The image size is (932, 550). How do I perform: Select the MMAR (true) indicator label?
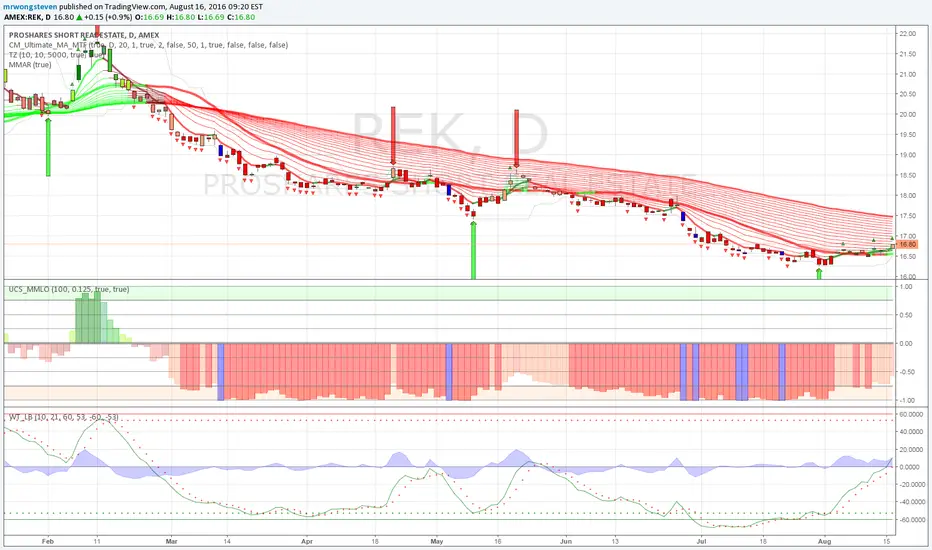pyautogui.click(x=30, y=64)
